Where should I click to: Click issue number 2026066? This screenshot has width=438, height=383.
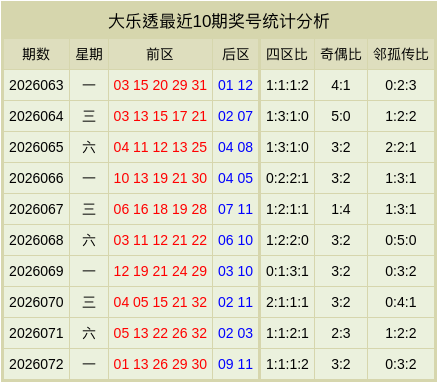pos(36,178)
